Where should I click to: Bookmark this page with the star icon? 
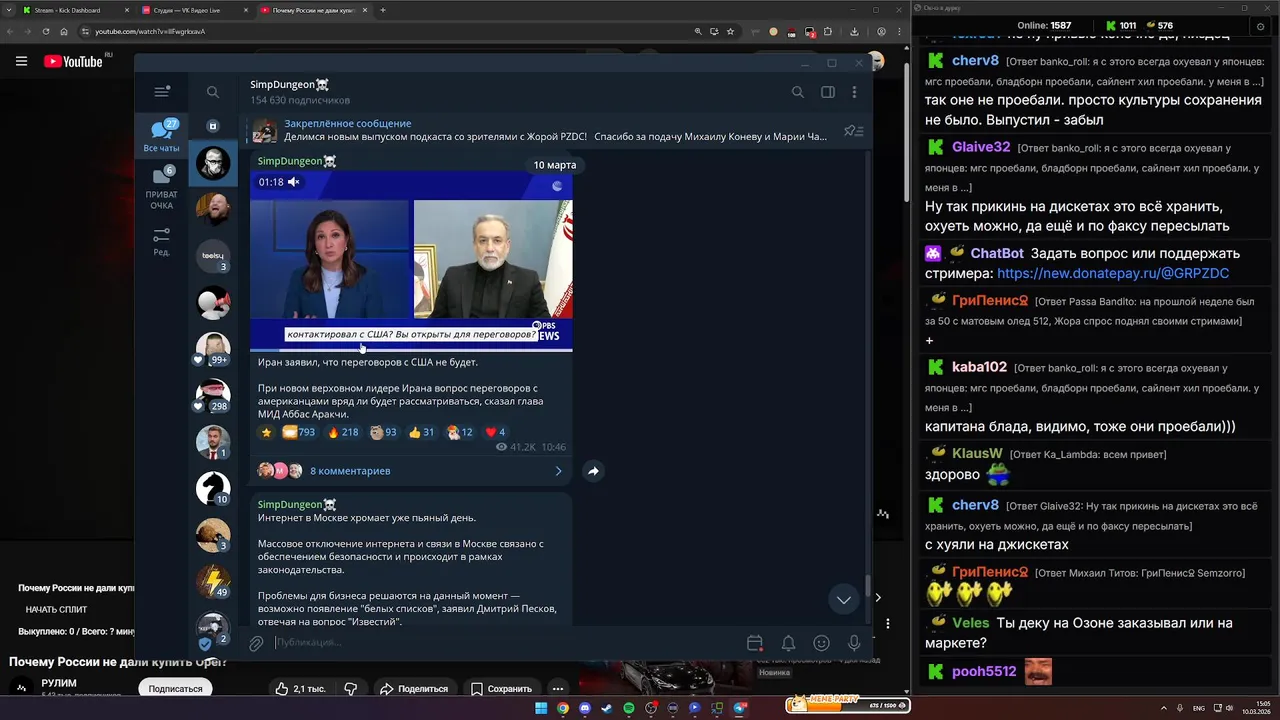pos(731,31)
